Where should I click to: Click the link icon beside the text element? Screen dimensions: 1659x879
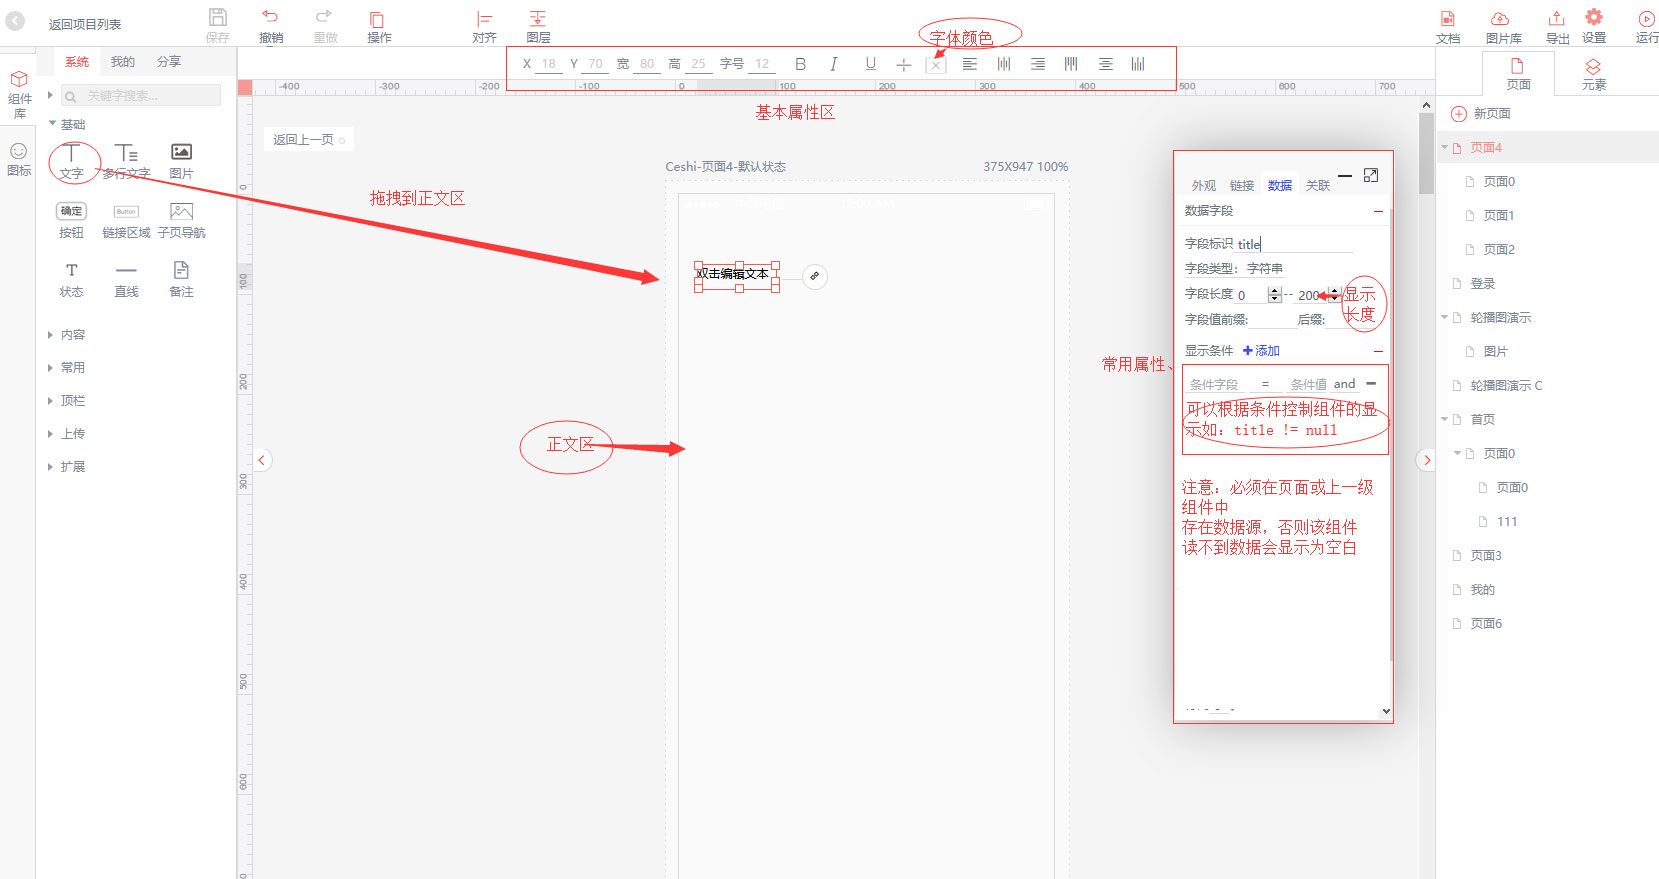pyautogui.click(x=815, y=276)
